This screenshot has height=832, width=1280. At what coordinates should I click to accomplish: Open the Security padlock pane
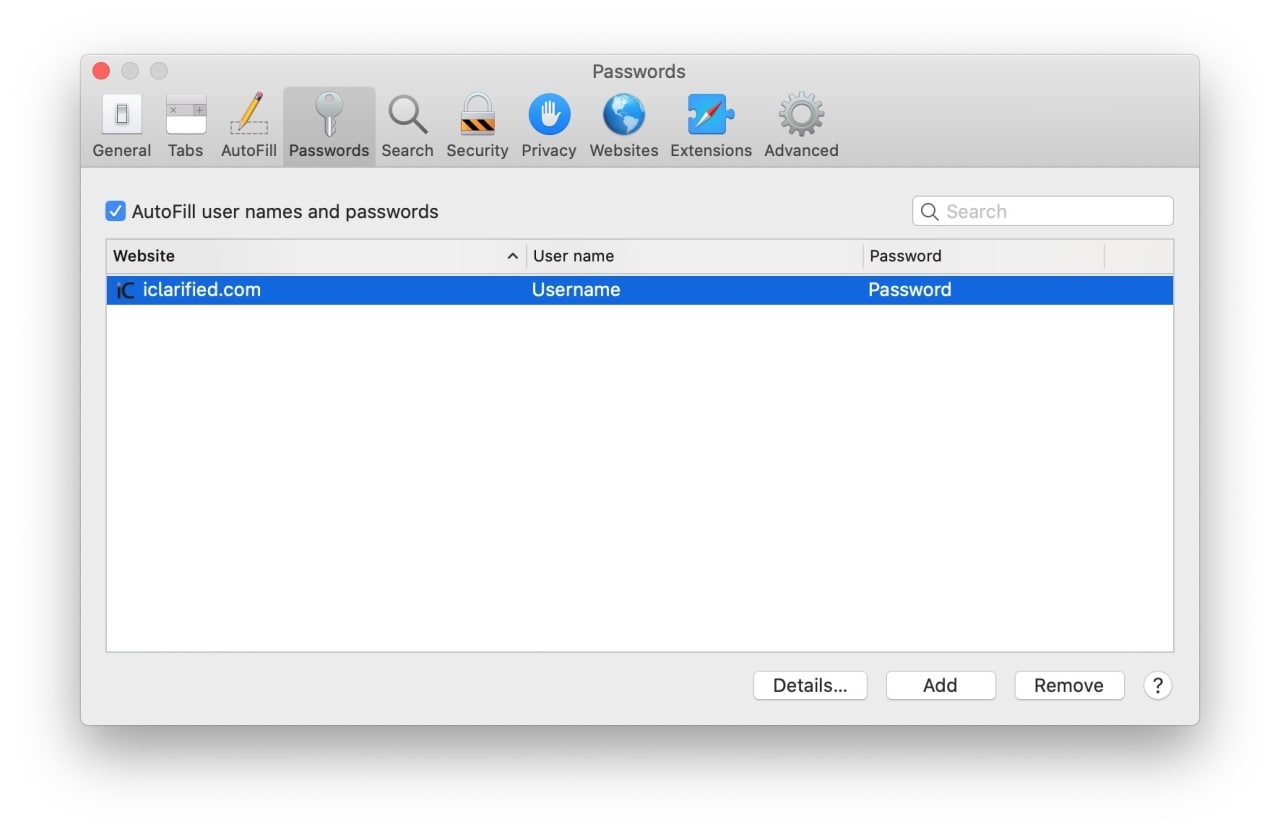tap(477, 126)
